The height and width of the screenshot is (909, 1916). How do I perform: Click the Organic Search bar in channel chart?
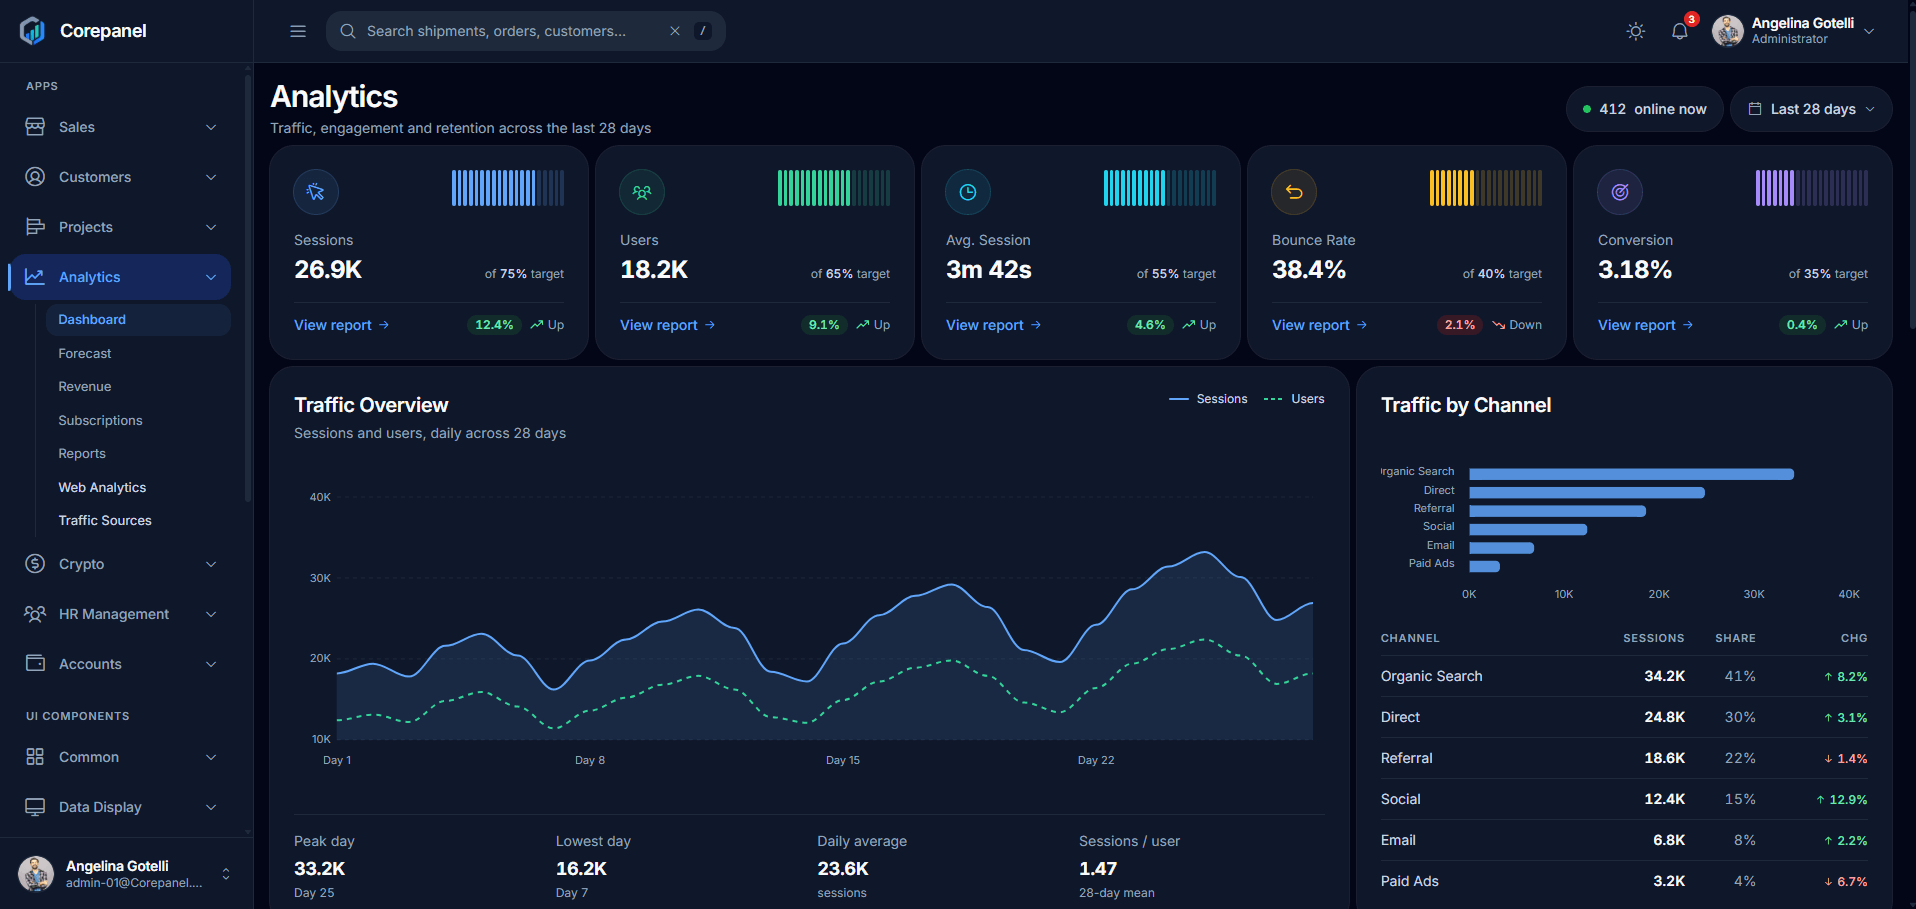[x=1631, y=474]
